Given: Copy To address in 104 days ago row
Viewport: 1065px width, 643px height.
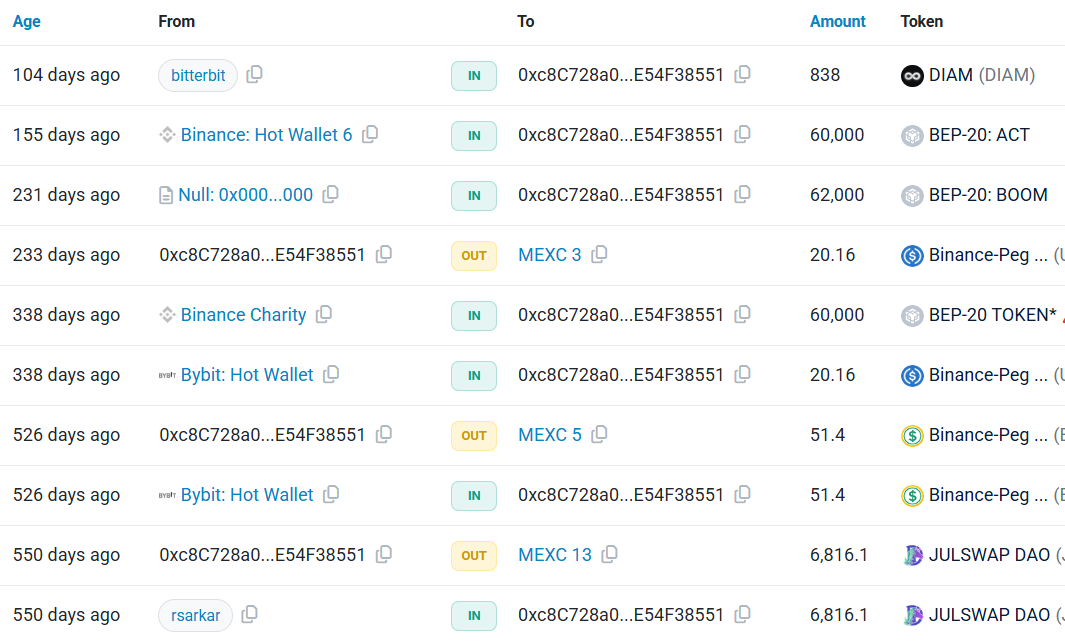Looking at the screenshot, I should (743, 74).
